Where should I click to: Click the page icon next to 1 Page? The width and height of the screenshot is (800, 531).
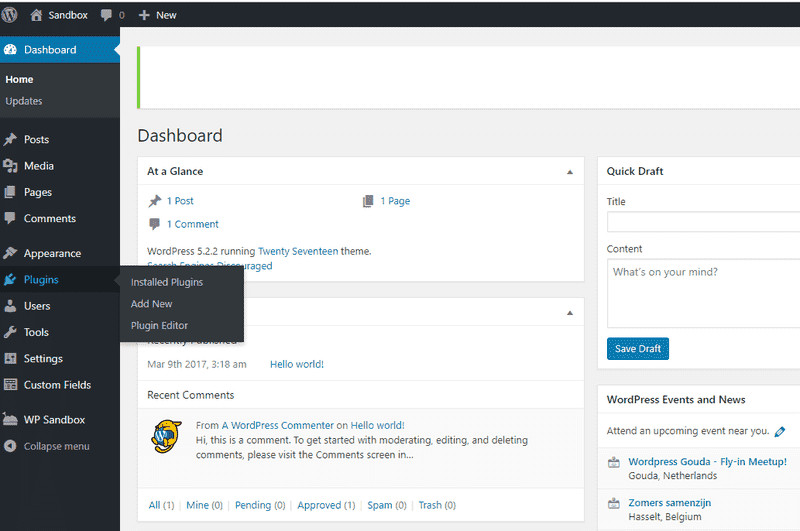pyautogui.click(x=368, y=201)
